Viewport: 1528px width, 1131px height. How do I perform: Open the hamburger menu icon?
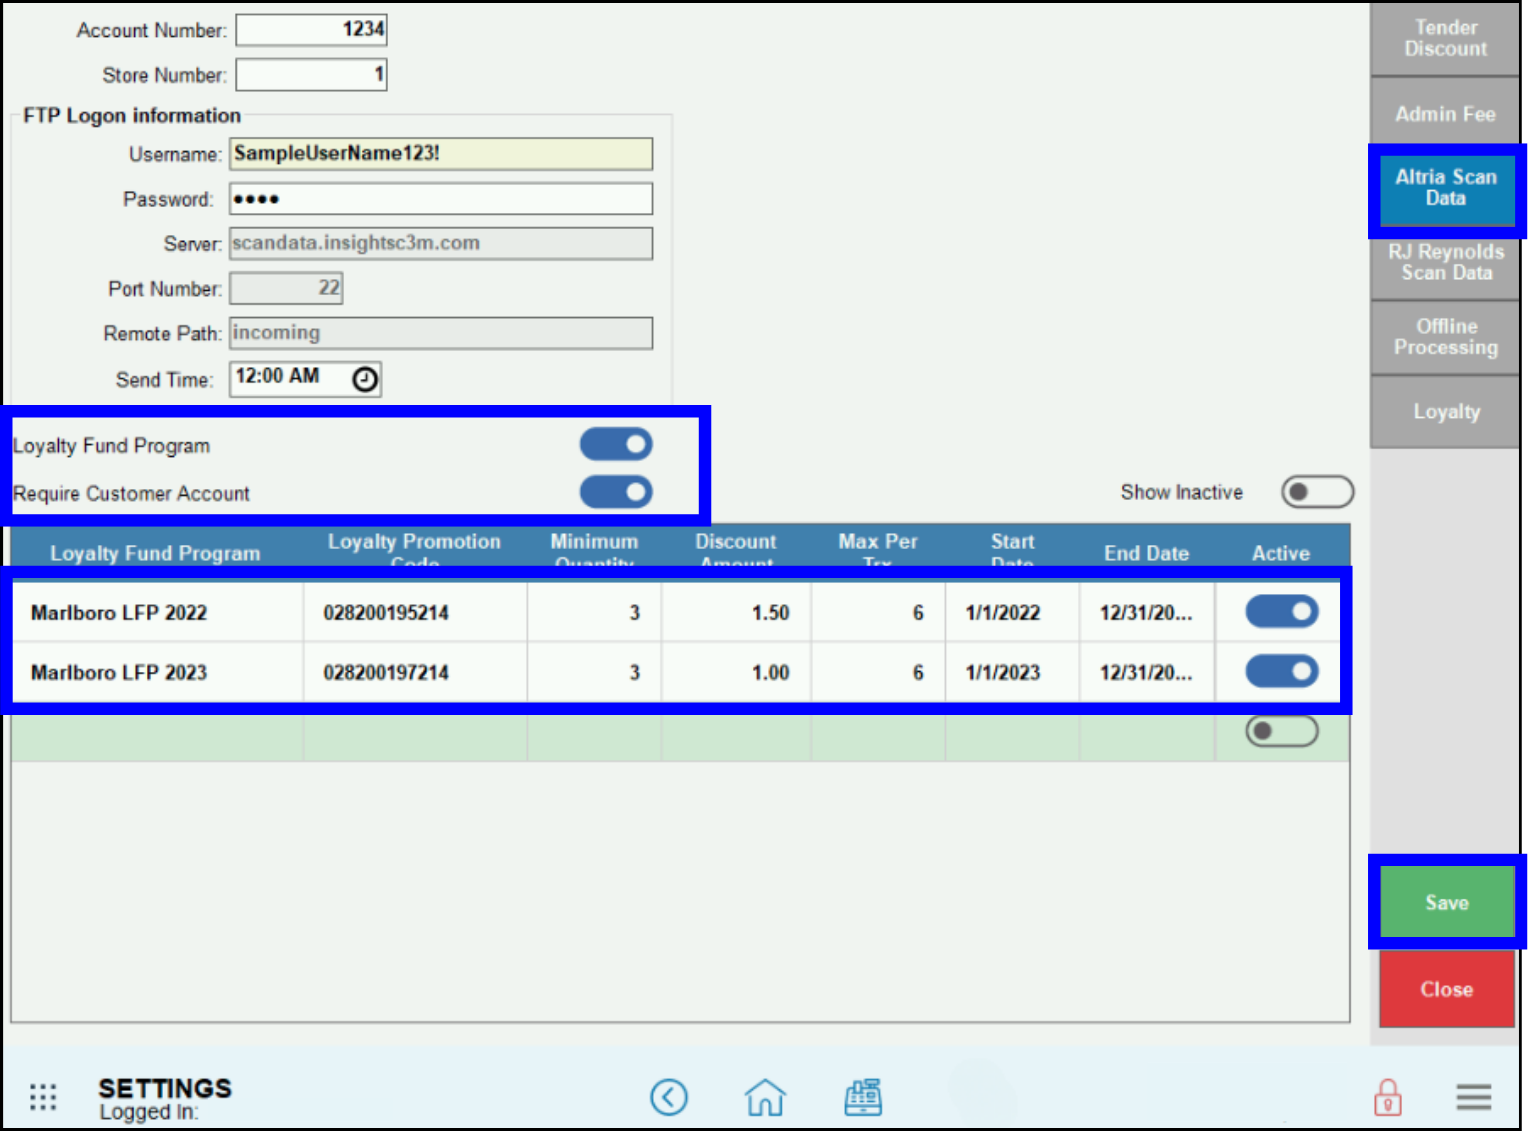click(x=1474, y=1097)
